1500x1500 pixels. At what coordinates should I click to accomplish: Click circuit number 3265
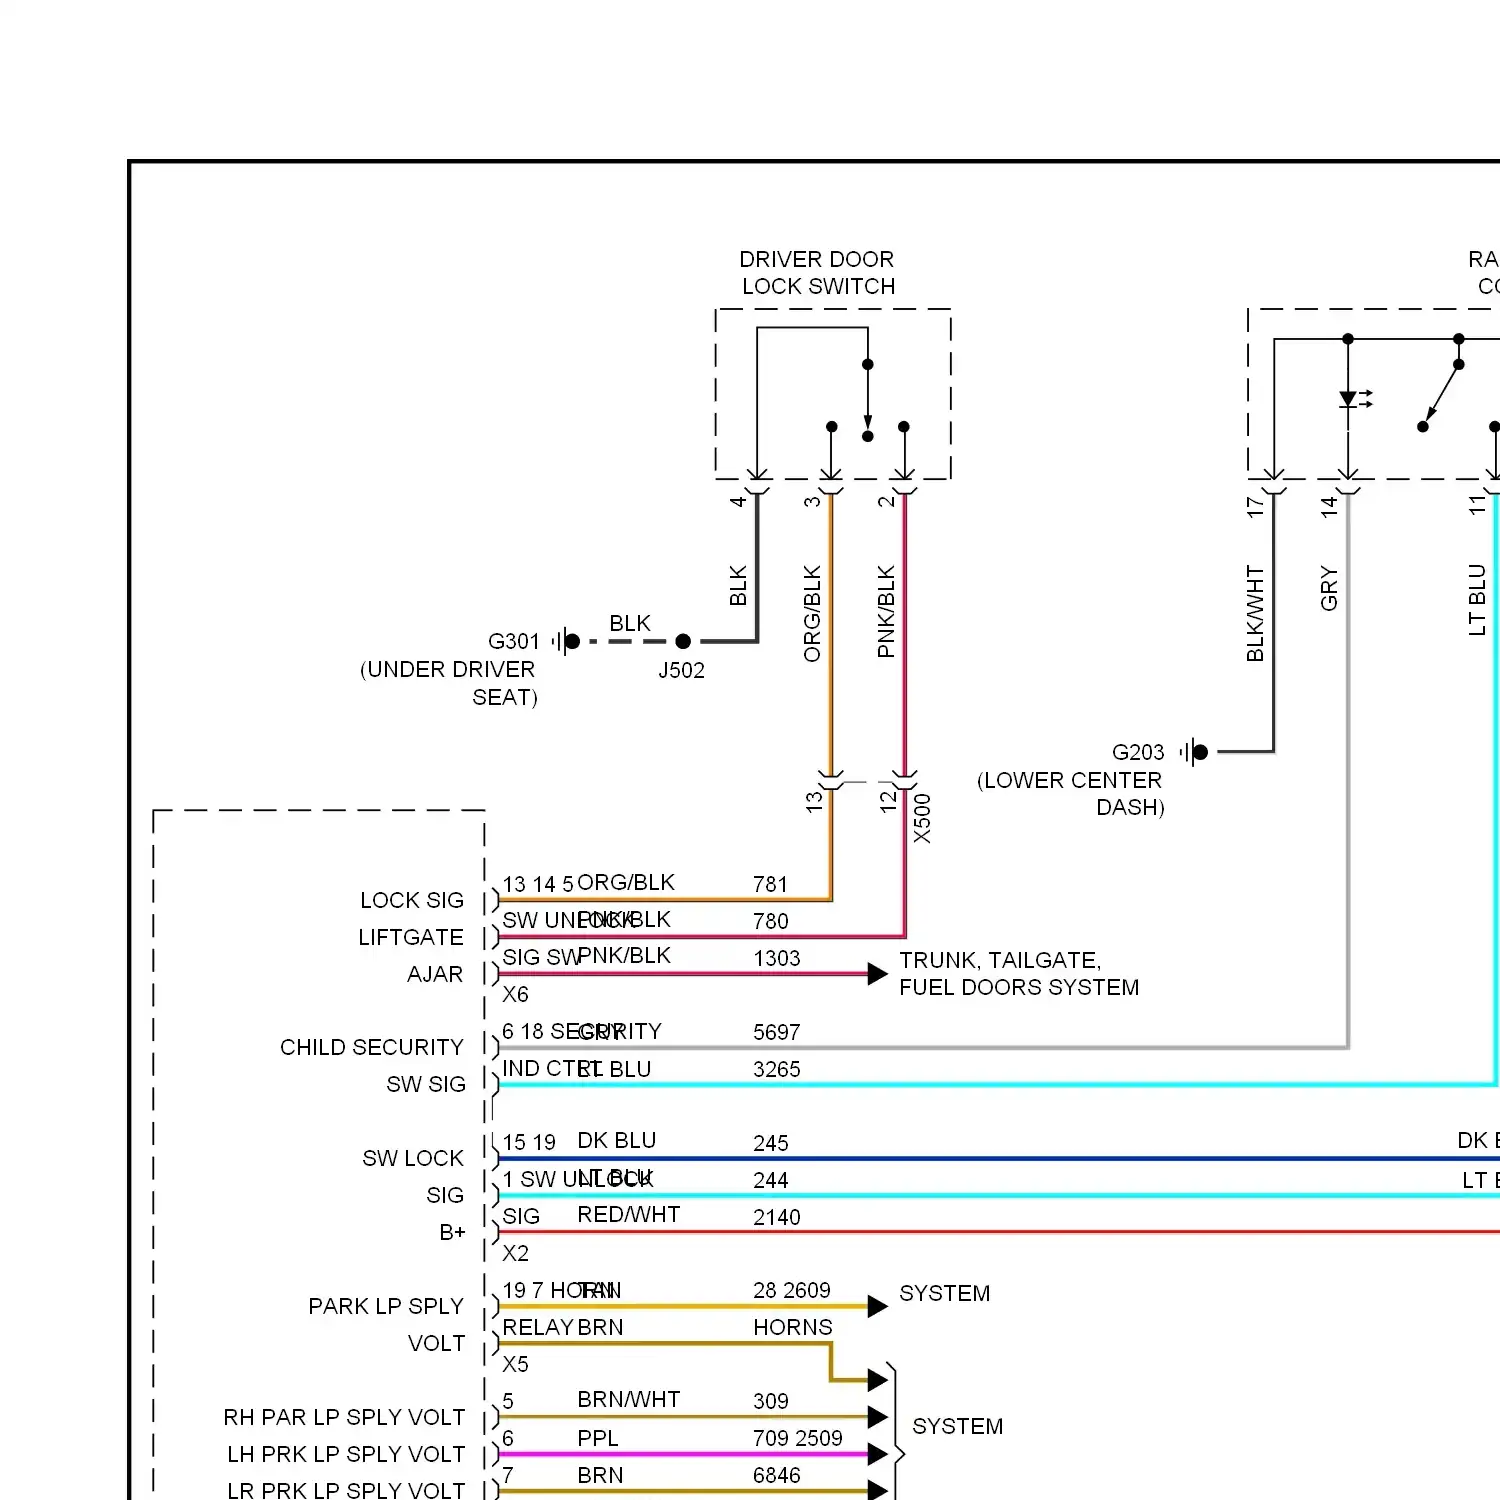pos(777,1069)
